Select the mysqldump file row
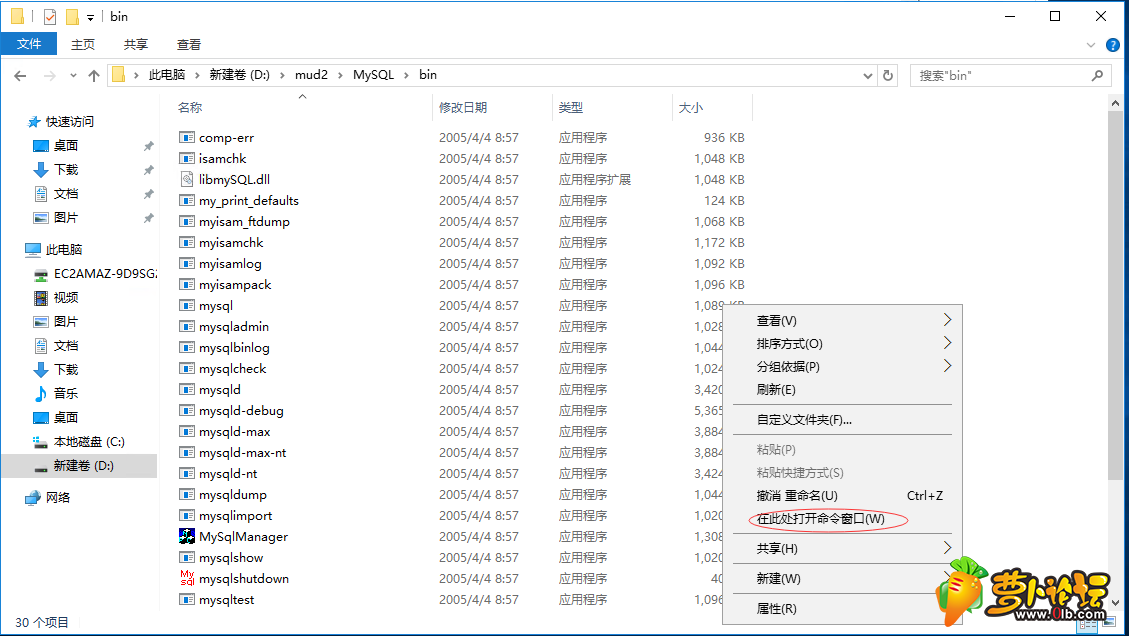Viewport: 1129px width, 636px height. coord(462,495)
